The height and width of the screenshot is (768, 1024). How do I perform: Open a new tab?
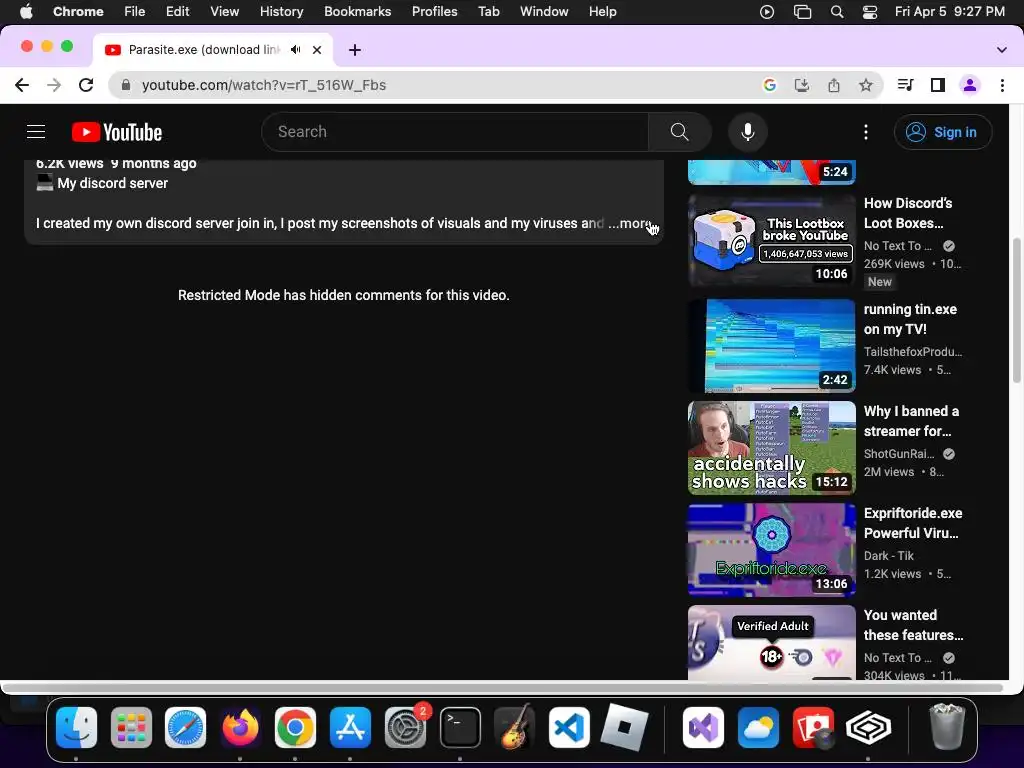coord(355,50)
